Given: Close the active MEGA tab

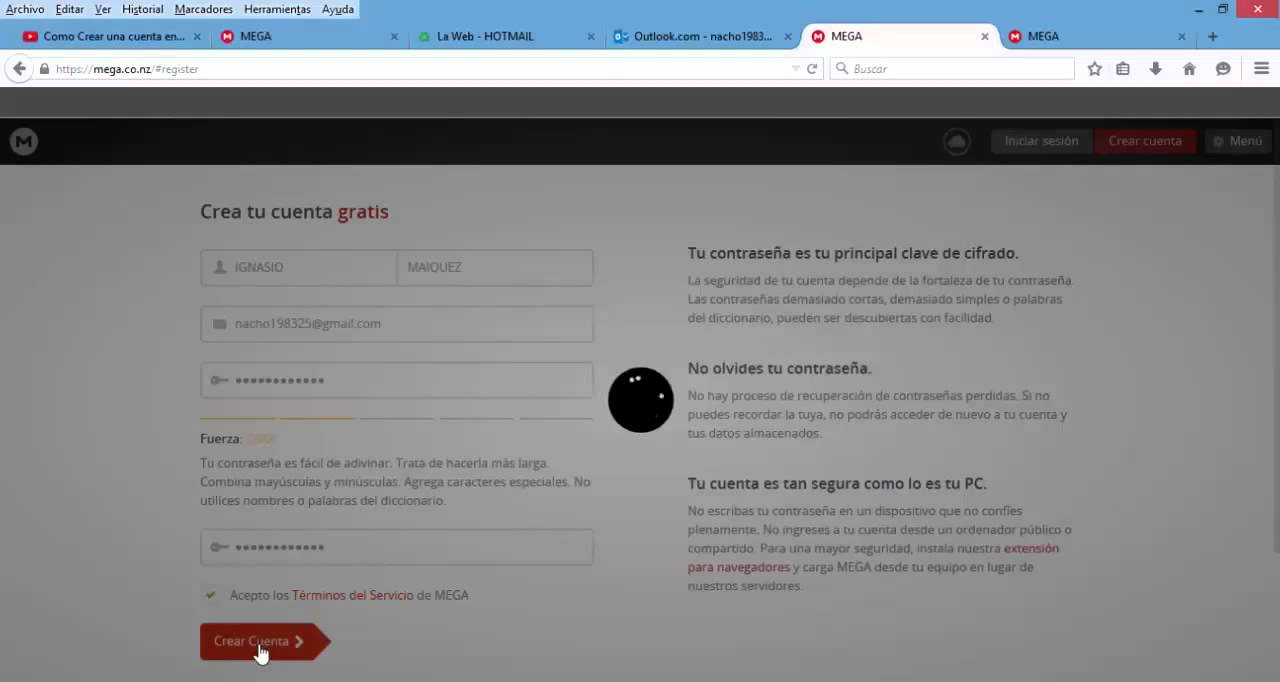Looking at the screenshot, I should point(985,36).
